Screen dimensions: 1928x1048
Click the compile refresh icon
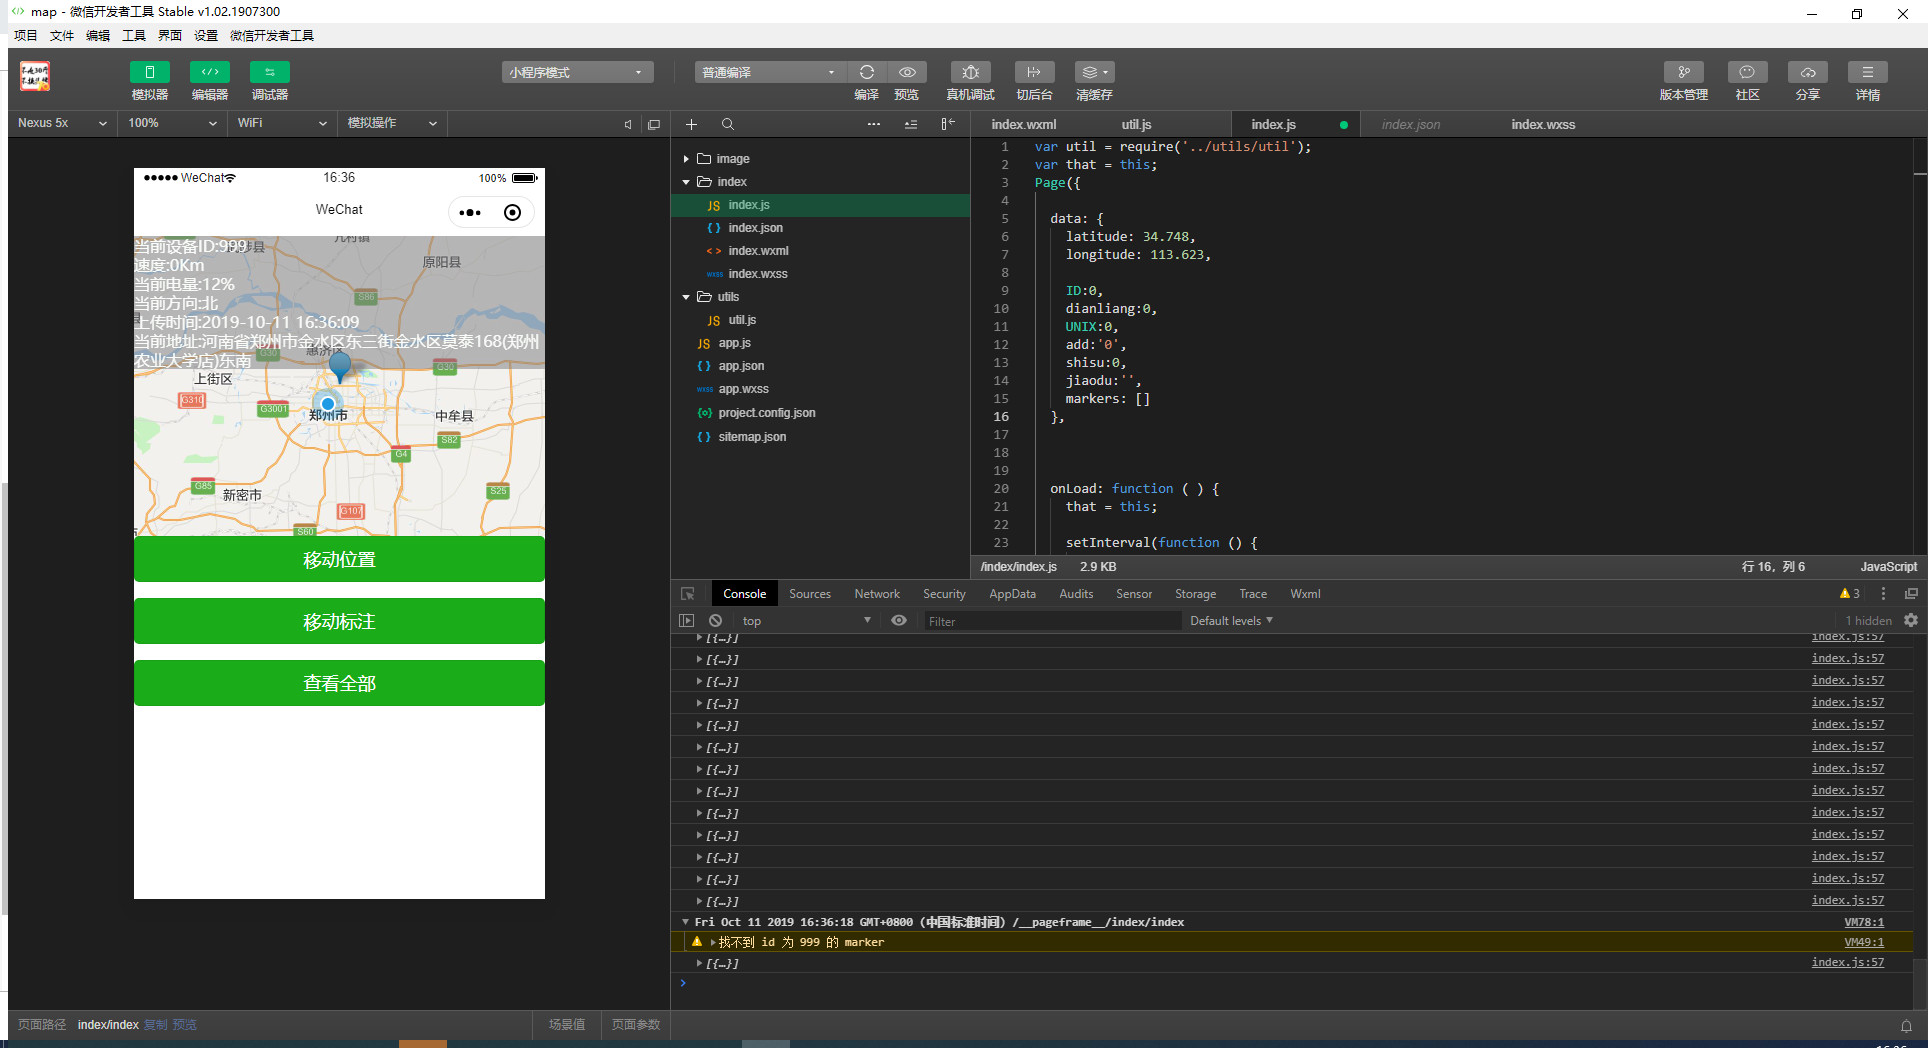(x=866, y=72)
